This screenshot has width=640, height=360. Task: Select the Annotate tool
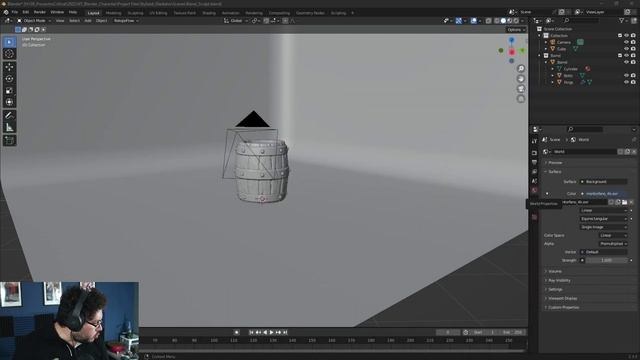[x=9, y=116]
